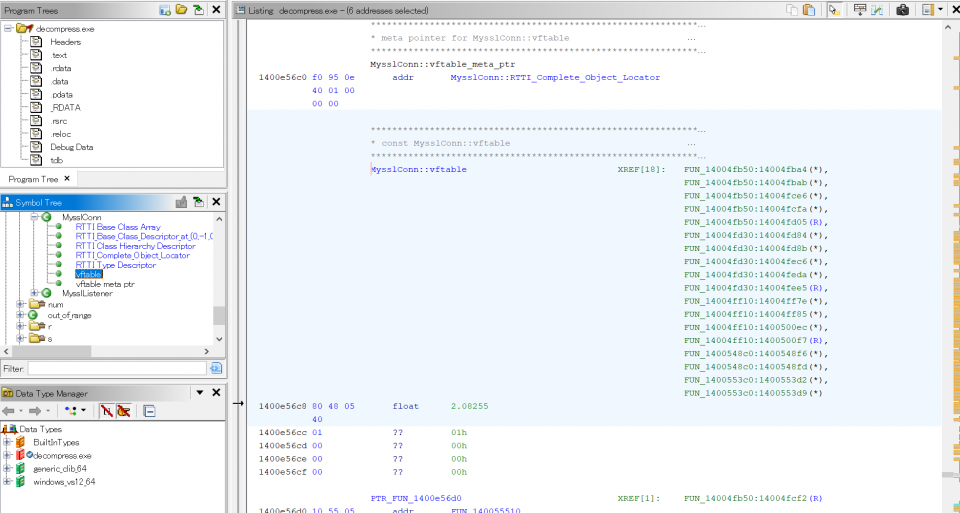960x513 pixels.
Task: Toggle the array filter button in Data Type Manager
Action: 107,411
